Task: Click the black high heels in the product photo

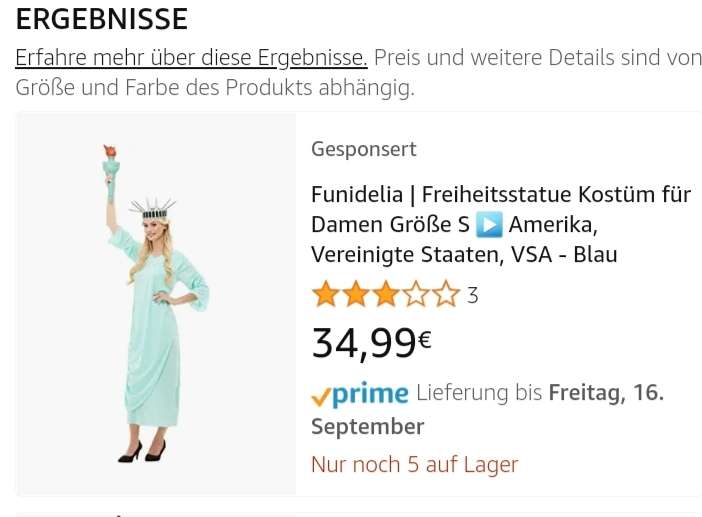Action: click(142, 451)
